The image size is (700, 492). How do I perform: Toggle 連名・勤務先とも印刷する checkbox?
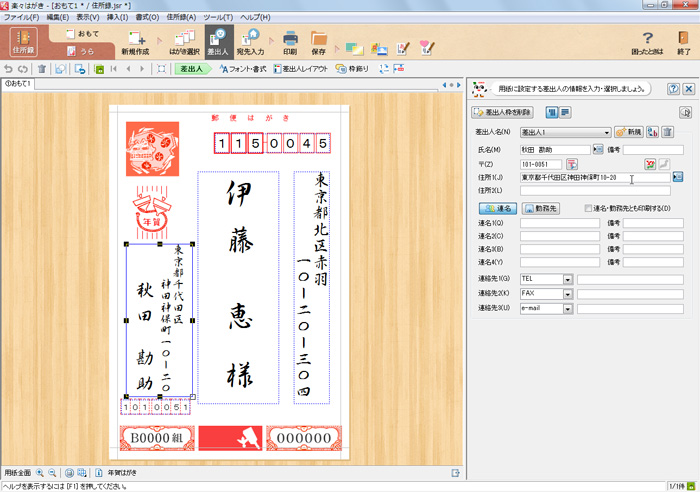[x=588, y=208]
